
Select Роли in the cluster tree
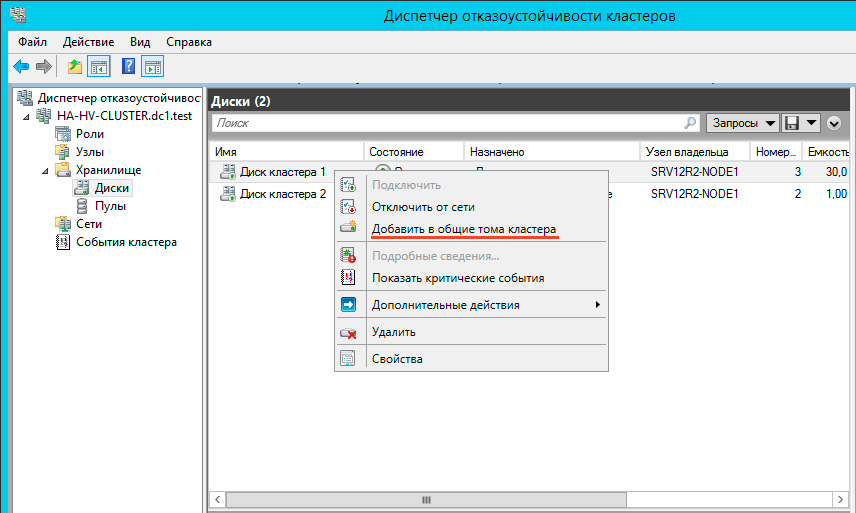pos(89,133)
